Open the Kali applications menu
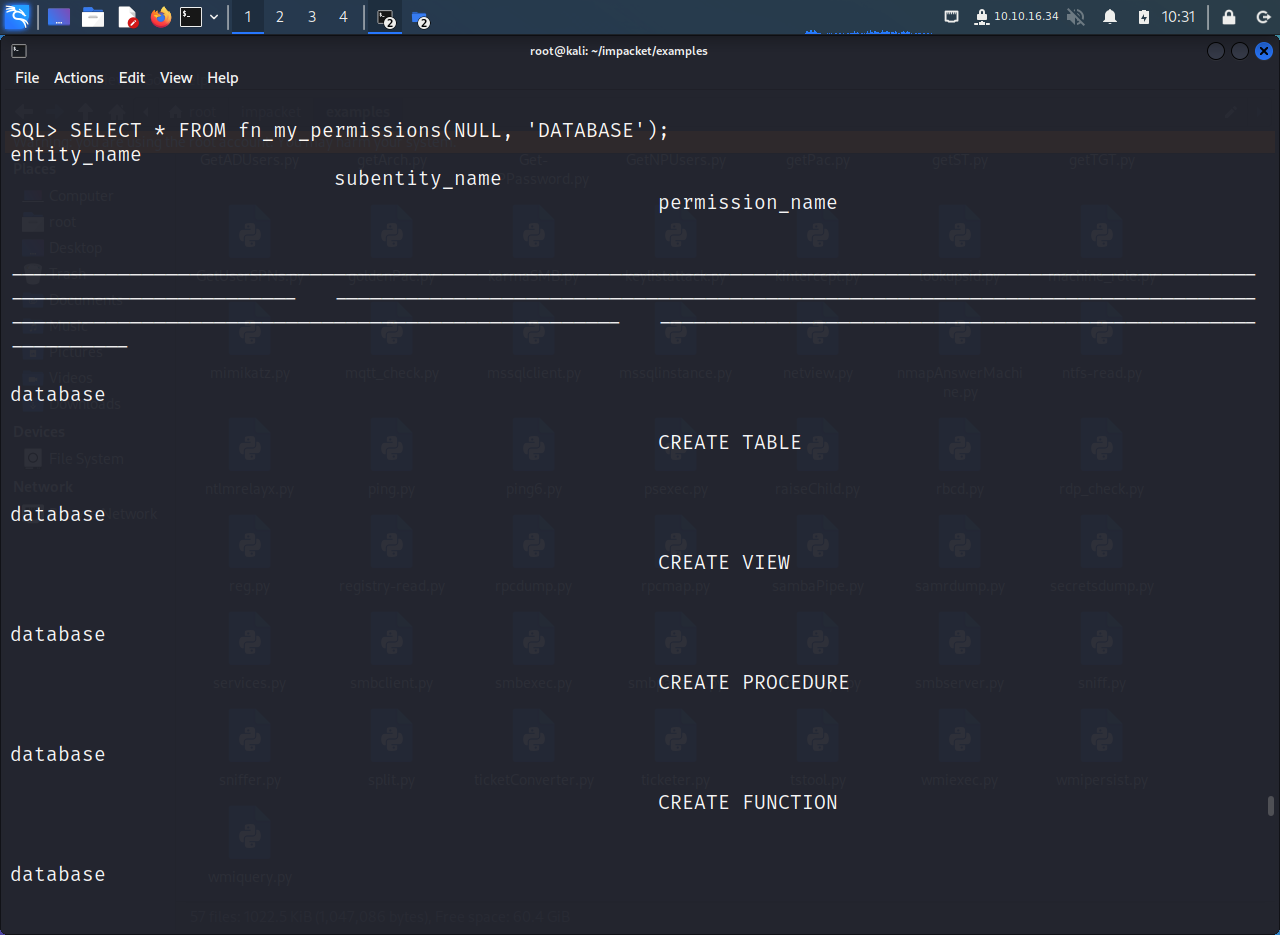 click(18, 16)
